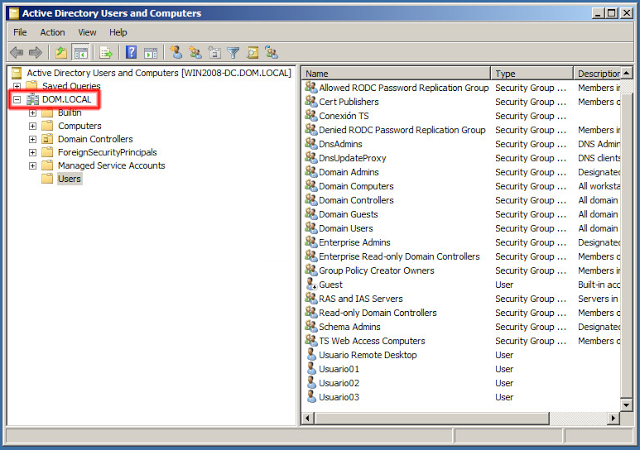Expand the Builtin container
The height and width of the screenshot is (450, 640).
tap(32, 113)
